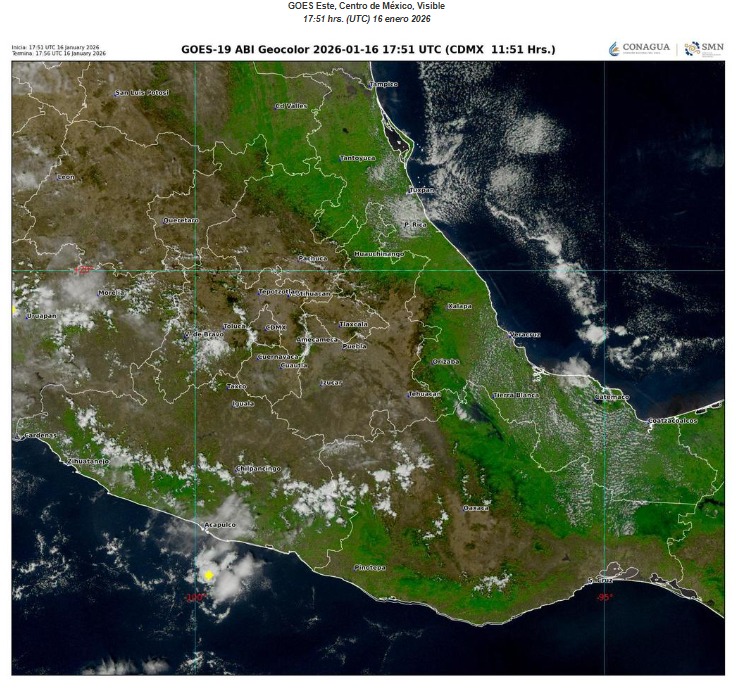
Task: Click the red -100° longitude label
Action: point(195,597)
